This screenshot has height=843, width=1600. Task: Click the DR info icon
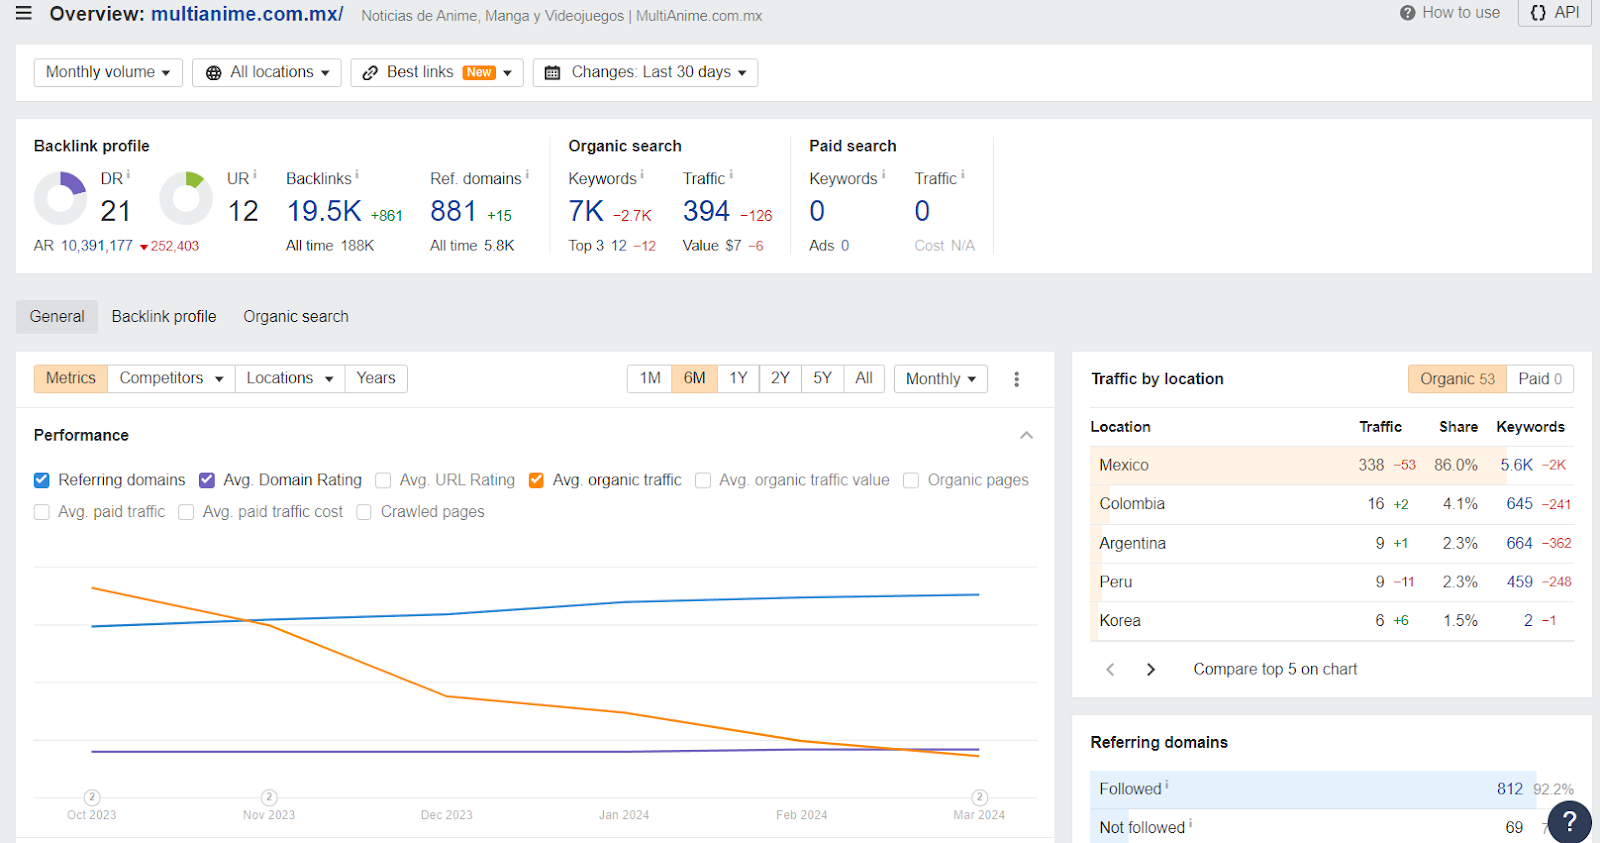[x=128, y=175]
